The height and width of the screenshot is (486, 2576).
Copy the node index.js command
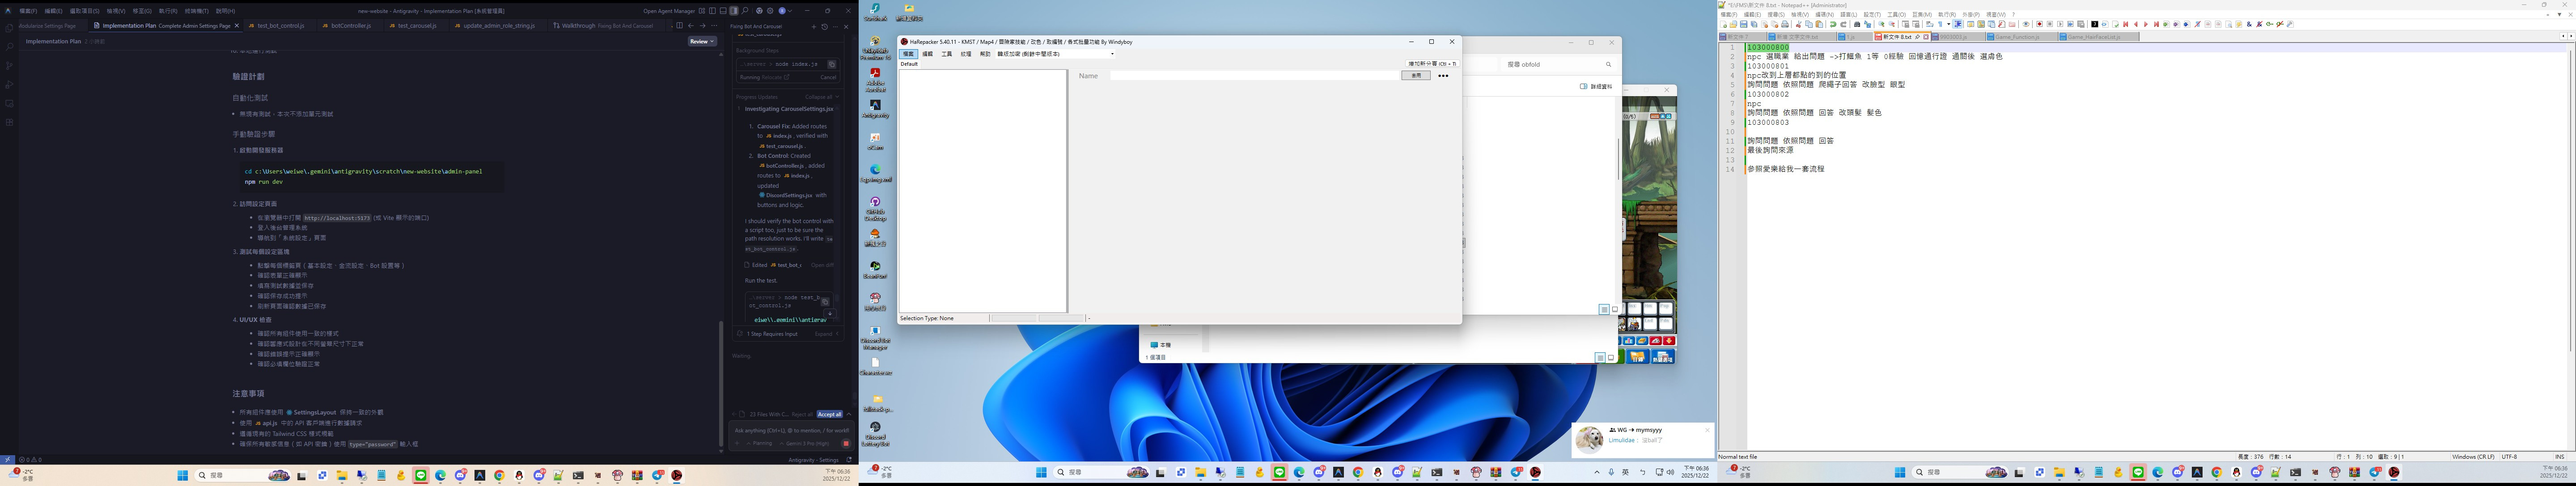(x=831, y=65)
